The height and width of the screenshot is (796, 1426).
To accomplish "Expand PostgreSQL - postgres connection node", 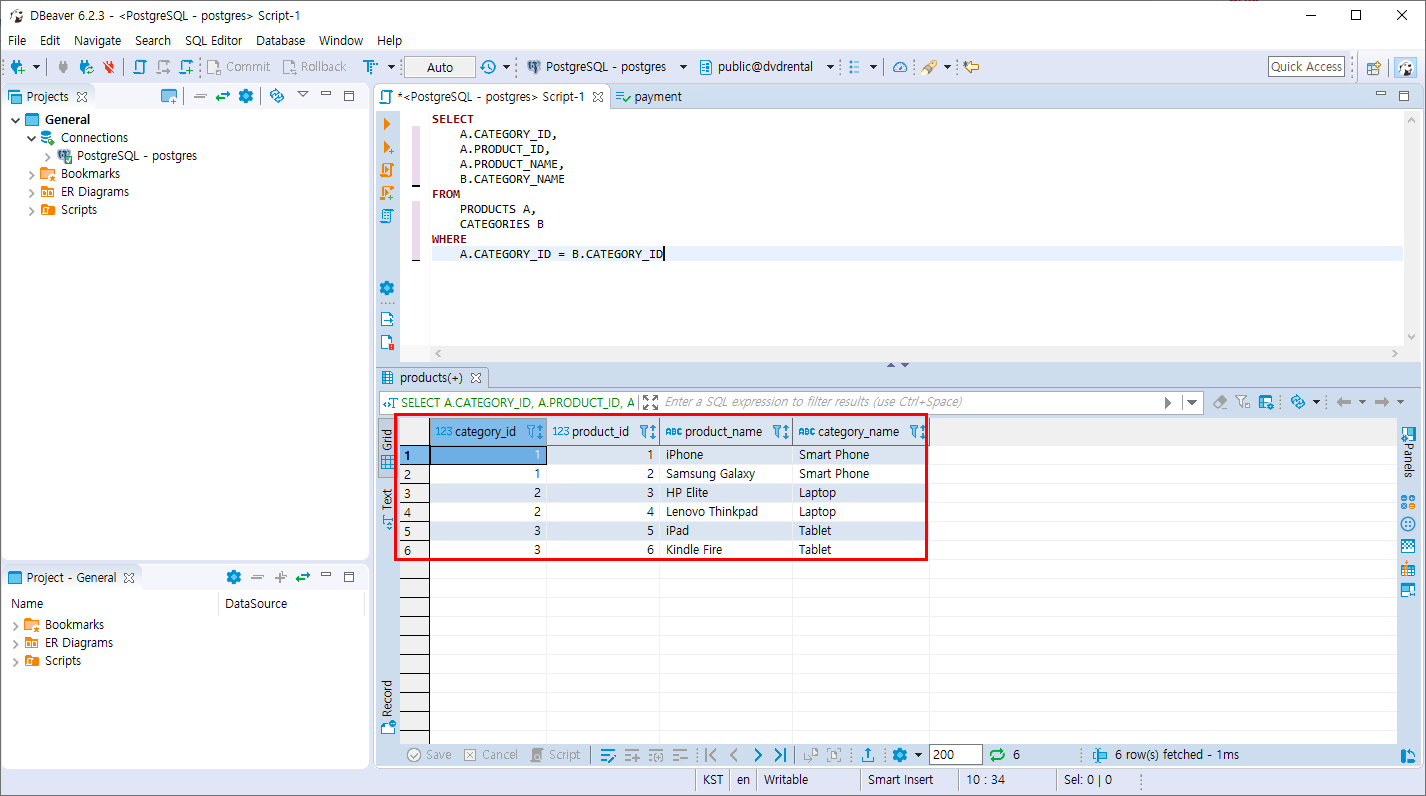I will (47, 156).
